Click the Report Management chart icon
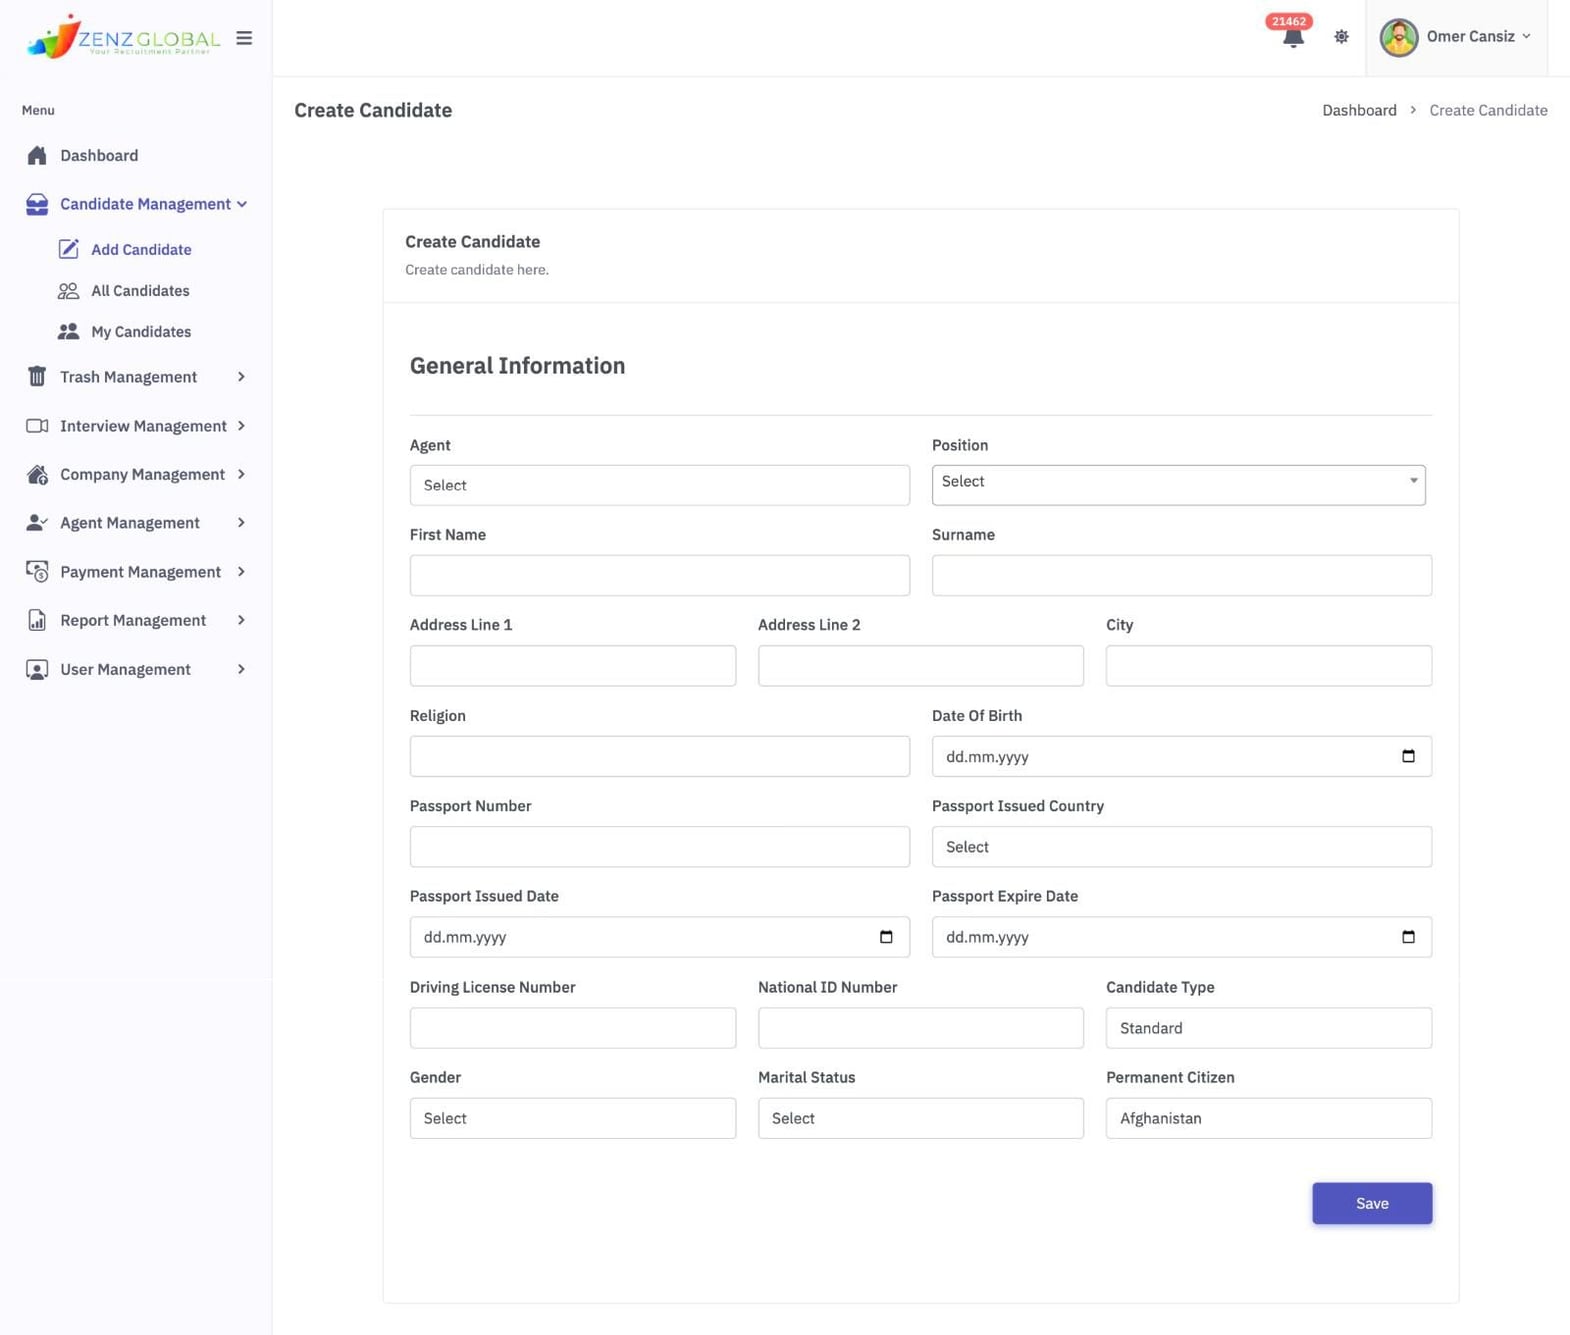Screen dimensions: 1570x1335 (x=37, y=620)
